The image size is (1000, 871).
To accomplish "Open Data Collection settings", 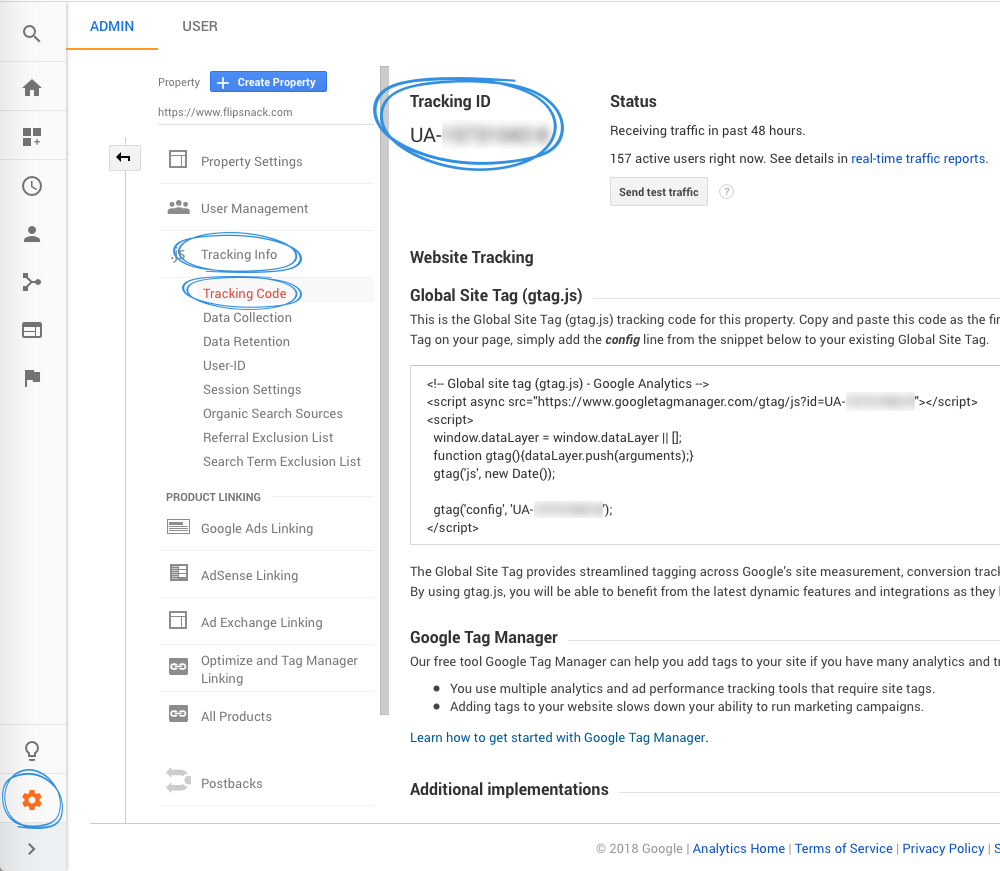I will [x=247, y=318].
